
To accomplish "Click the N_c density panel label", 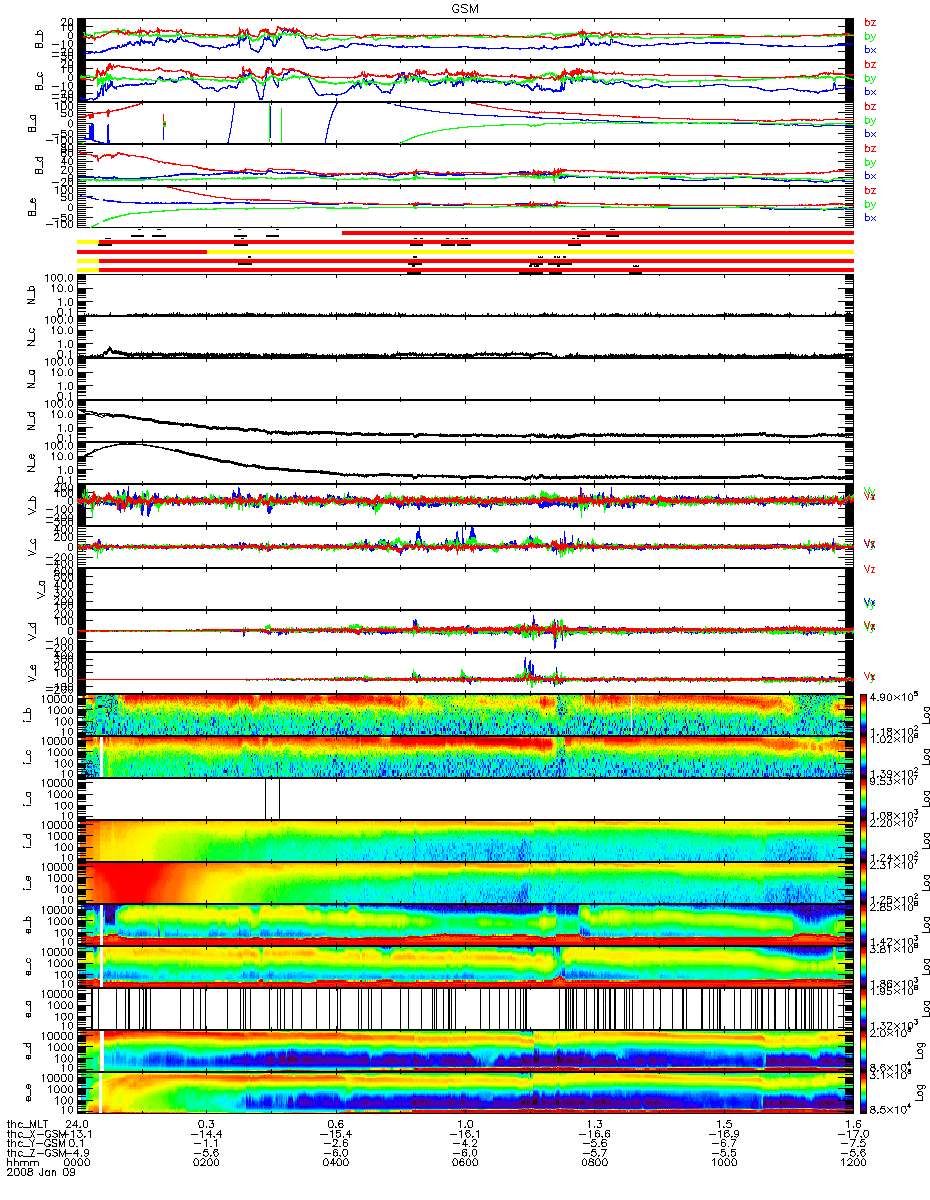I will point(31,337).
